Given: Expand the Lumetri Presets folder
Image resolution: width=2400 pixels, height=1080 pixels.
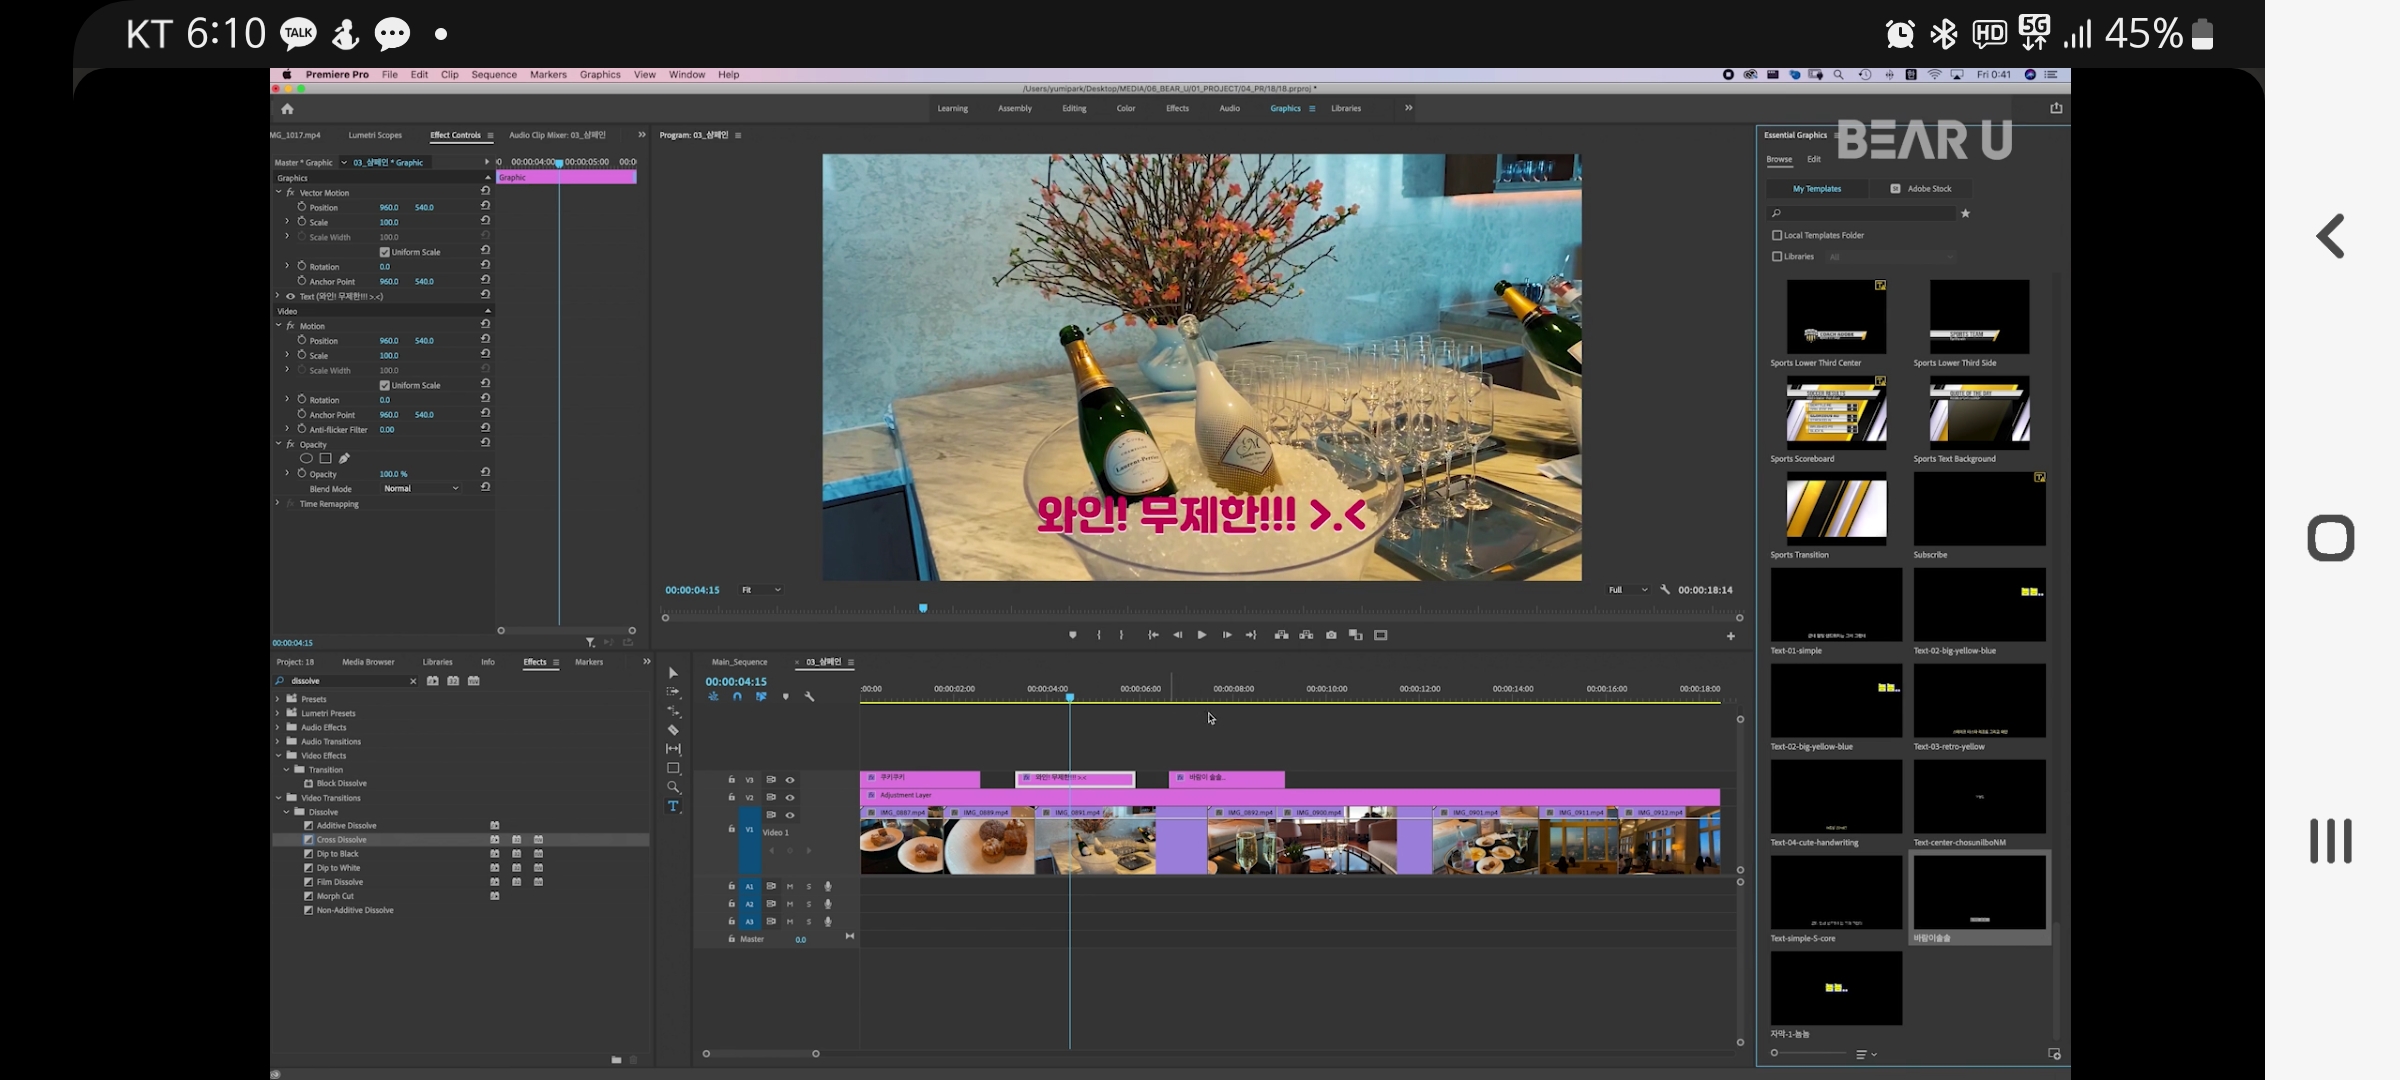Looking at the screenshot, I should pyautogui.click(x=278, y=714).
